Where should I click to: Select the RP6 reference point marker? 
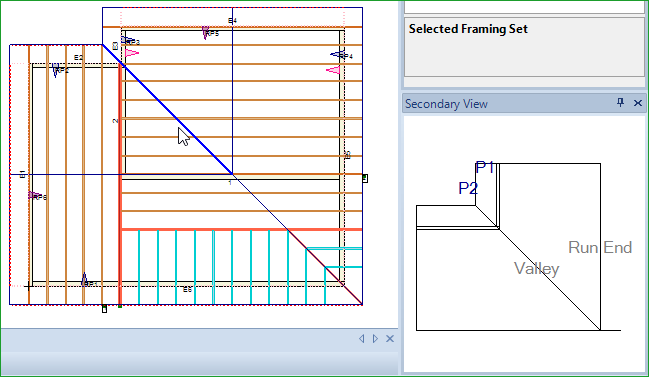click(34, 195)
